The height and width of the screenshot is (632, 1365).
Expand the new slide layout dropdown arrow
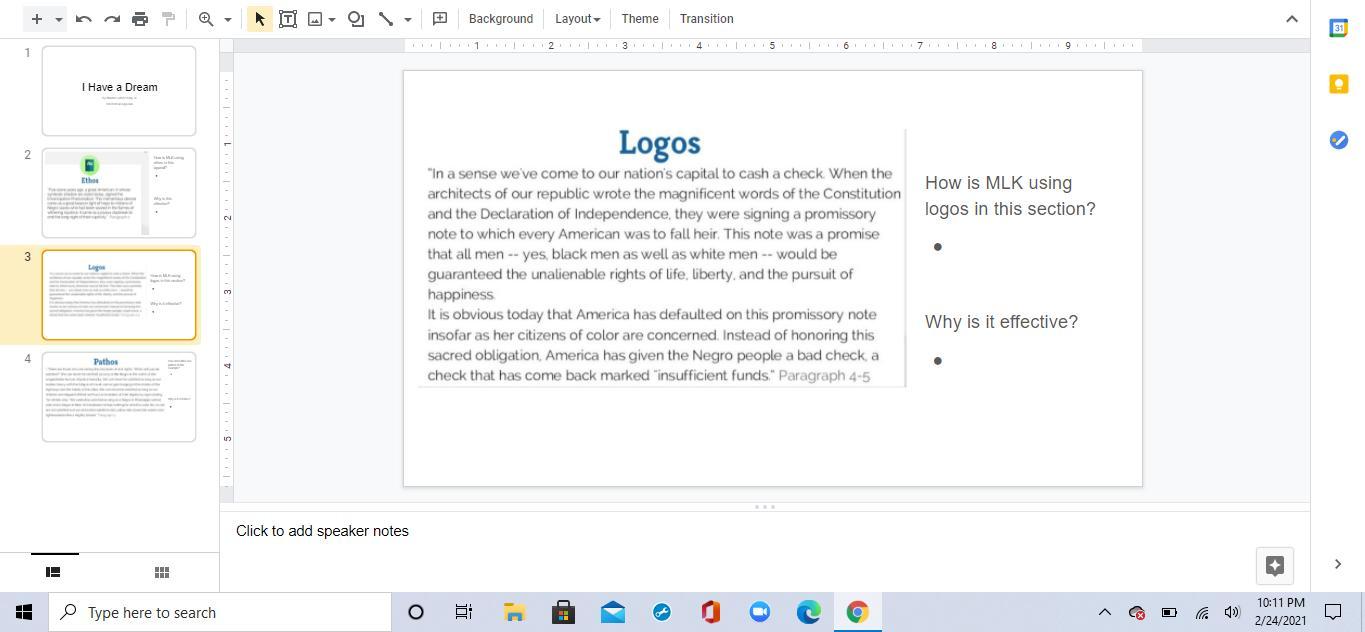tap(59, 19)
